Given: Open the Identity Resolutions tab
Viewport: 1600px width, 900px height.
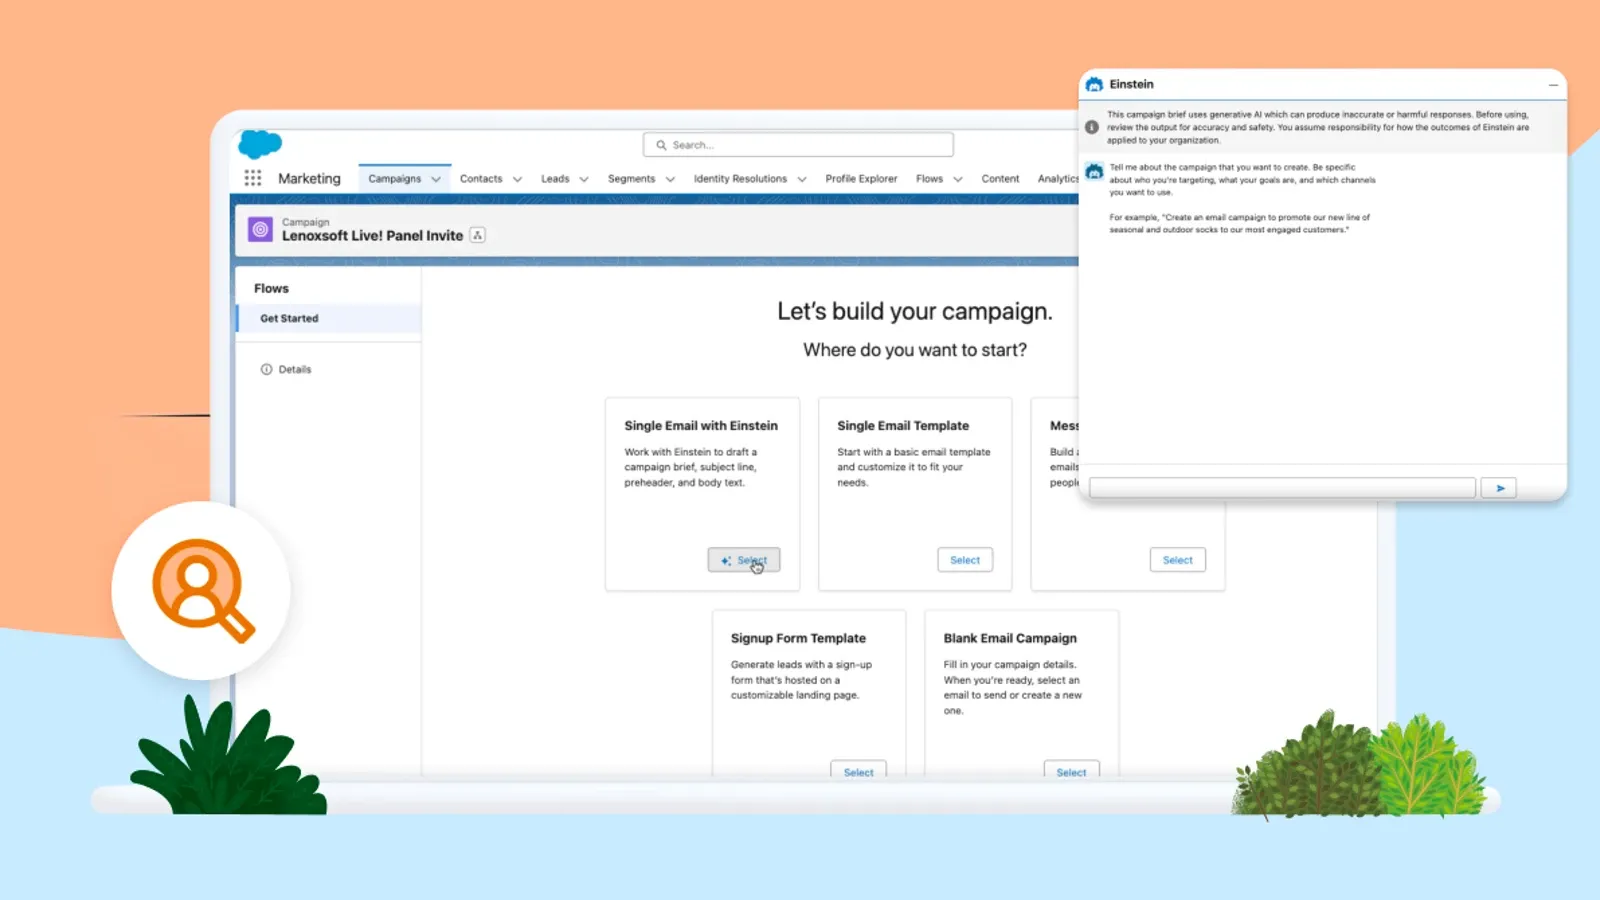Looking at the screenshot, I should pyautogui.click(x=740, y=178).
